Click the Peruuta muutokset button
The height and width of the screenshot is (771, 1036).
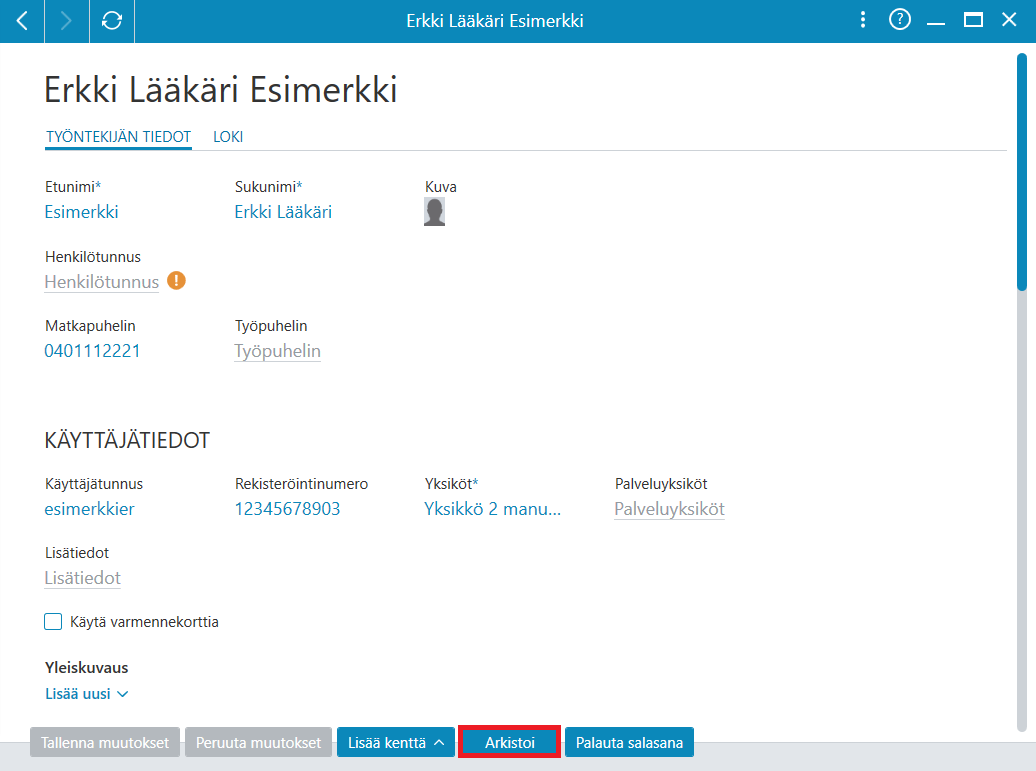coord(258,743)
